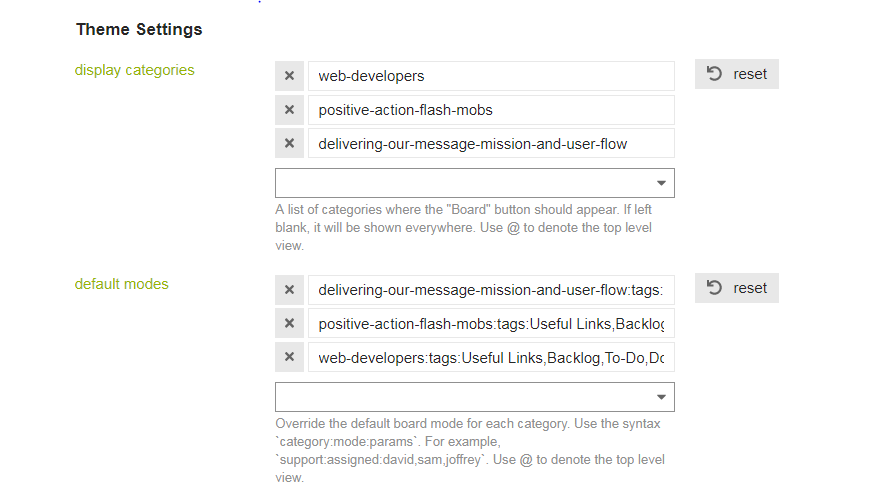Remove delivering-our-message default mode entry

click(x=289, y=290)
